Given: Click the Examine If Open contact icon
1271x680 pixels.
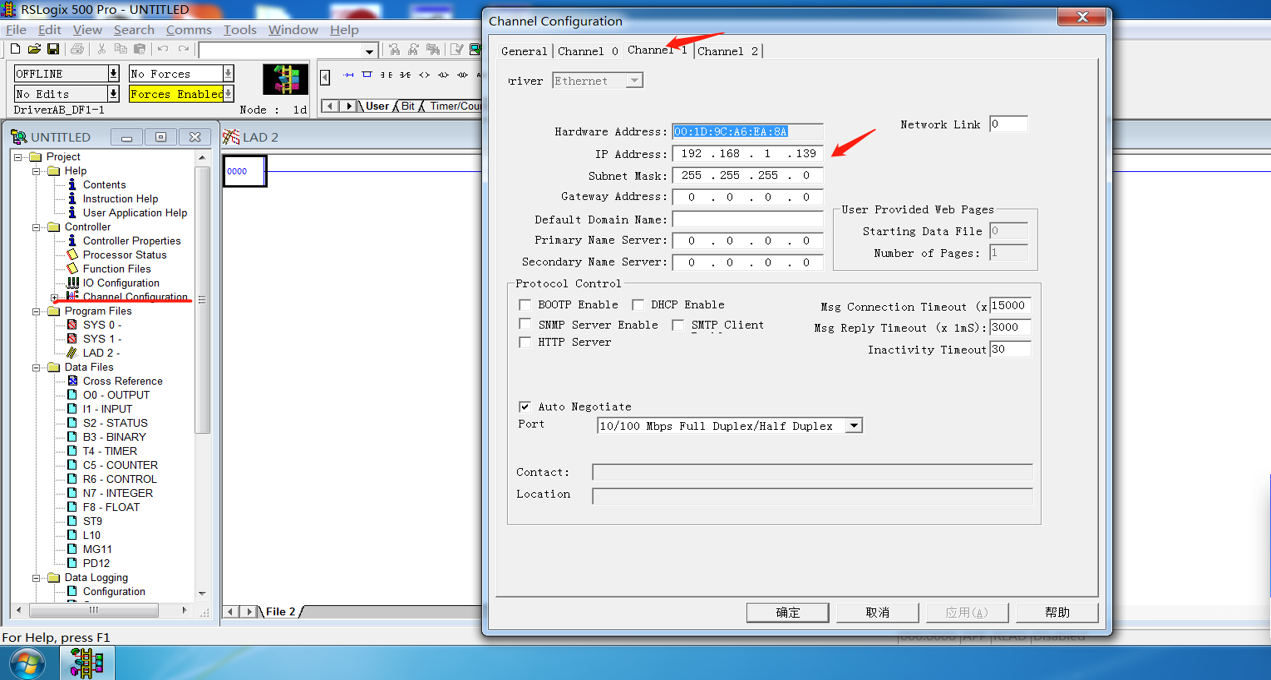Looking at the screenshot, I should pos(405,75).
